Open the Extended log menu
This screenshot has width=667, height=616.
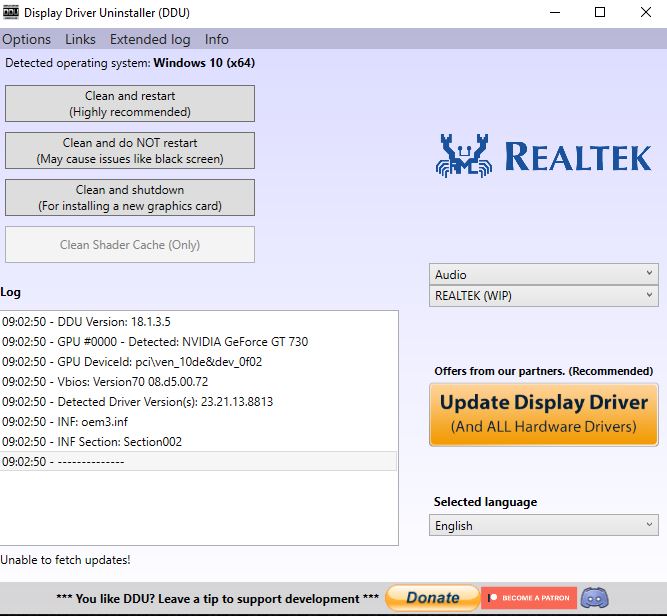coord(150,39)
